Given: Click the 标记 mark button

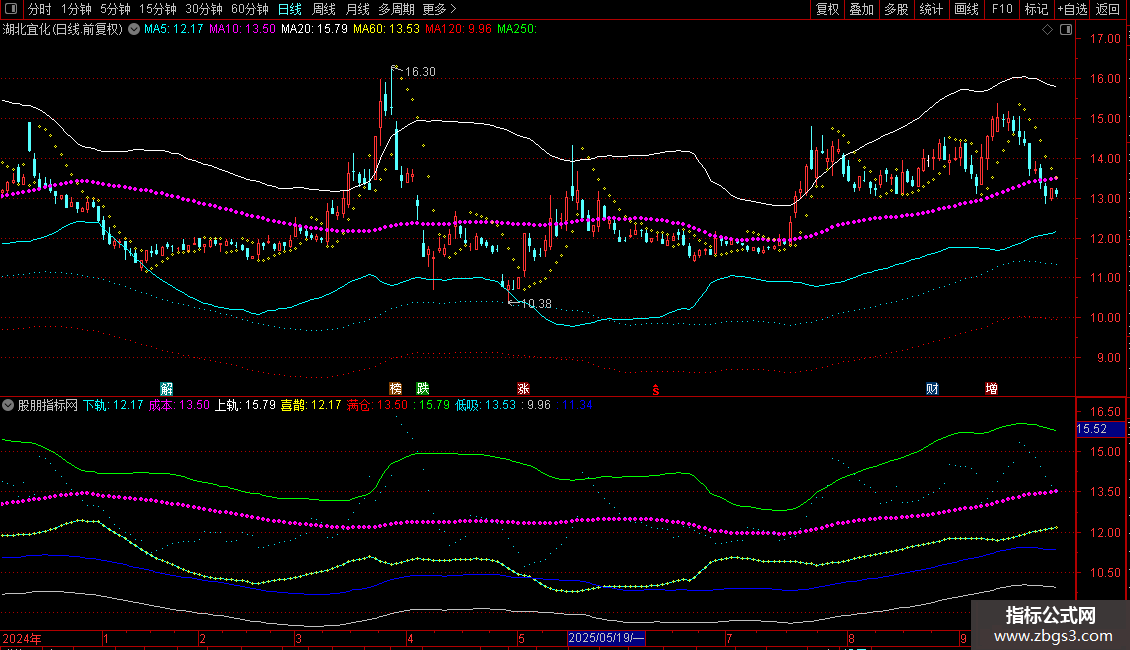Looking at the screenshot, I should 1036,9.
